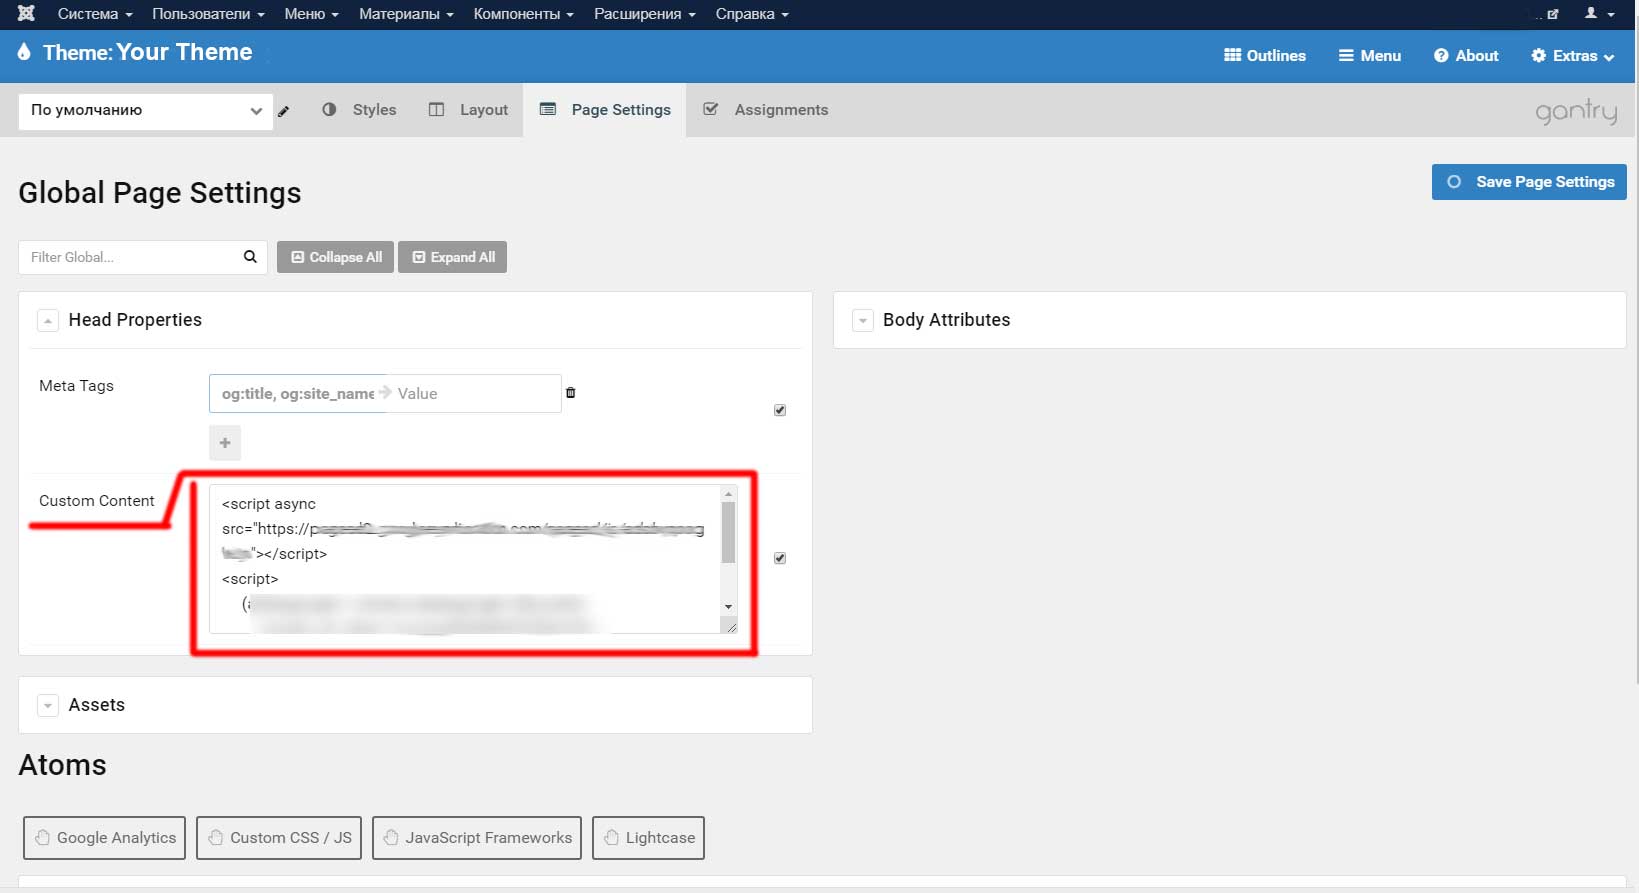The image size is (1639, 893).
Task: Open the По умолчанию outline selector
Action: point(145,111)
